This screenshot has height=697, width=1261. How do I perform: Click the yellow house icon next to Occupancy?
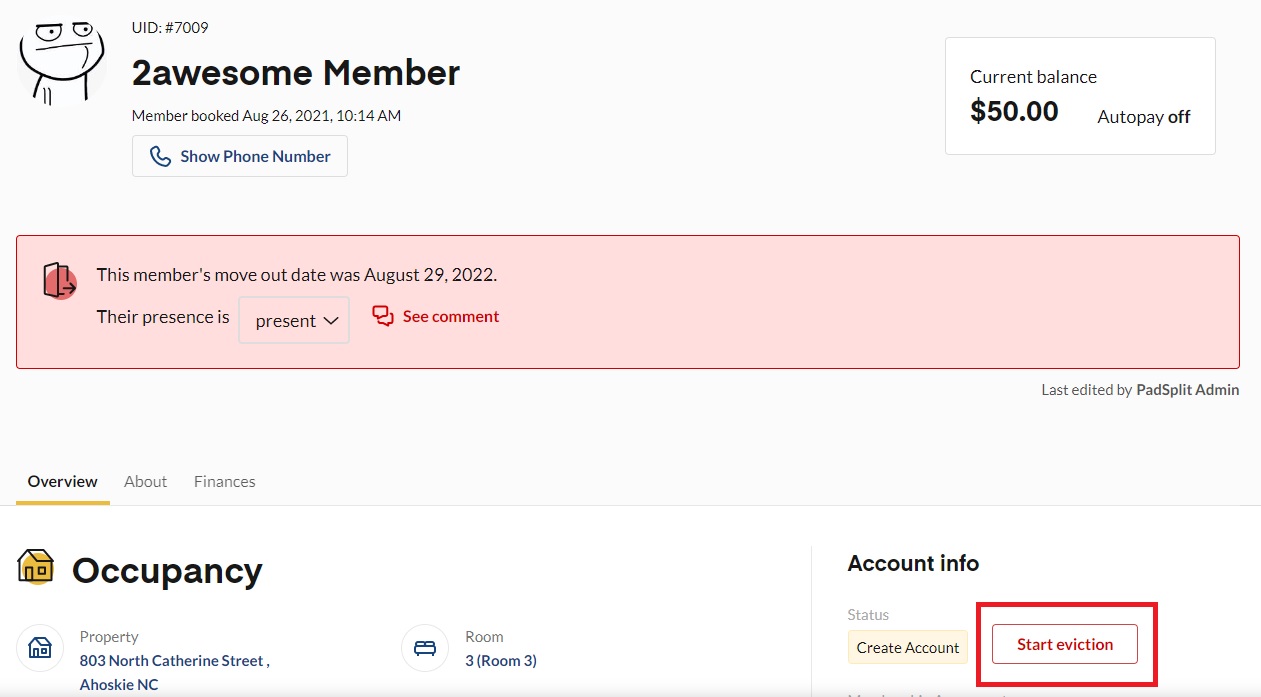pos(36,567)
